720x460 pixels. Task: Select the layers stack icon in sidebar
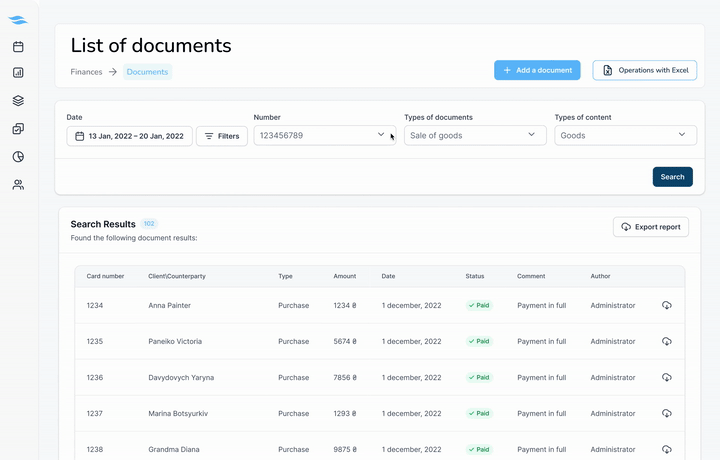(x=18, y=101)
